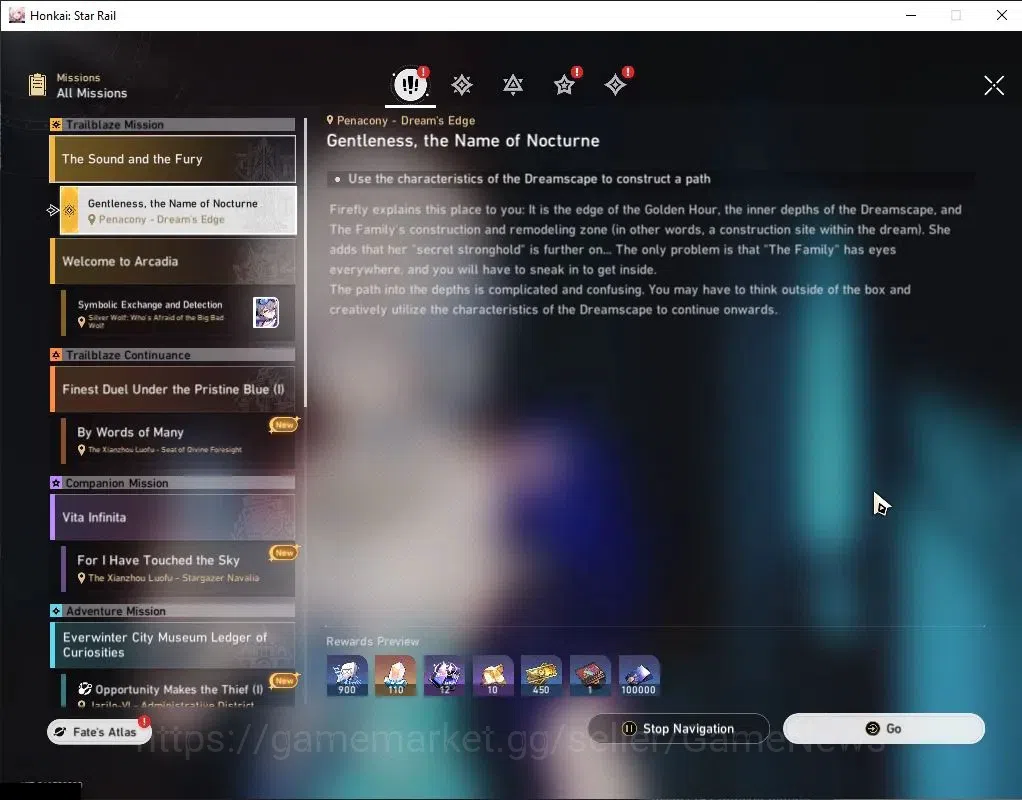
Task: Select the By Words of Many mission
Action: coord(178,439)
